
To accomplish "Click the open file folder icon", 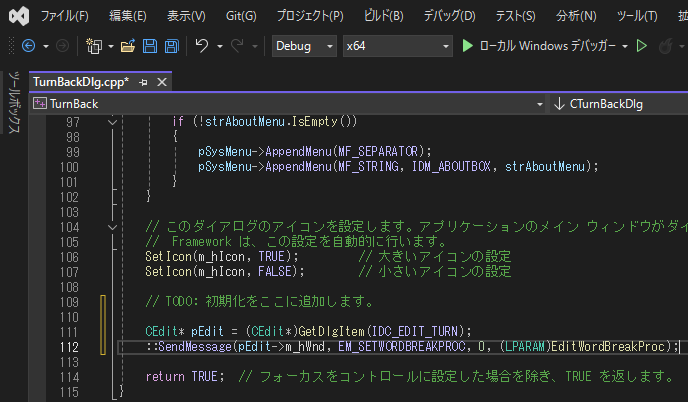I will click(x=128, y=46).
